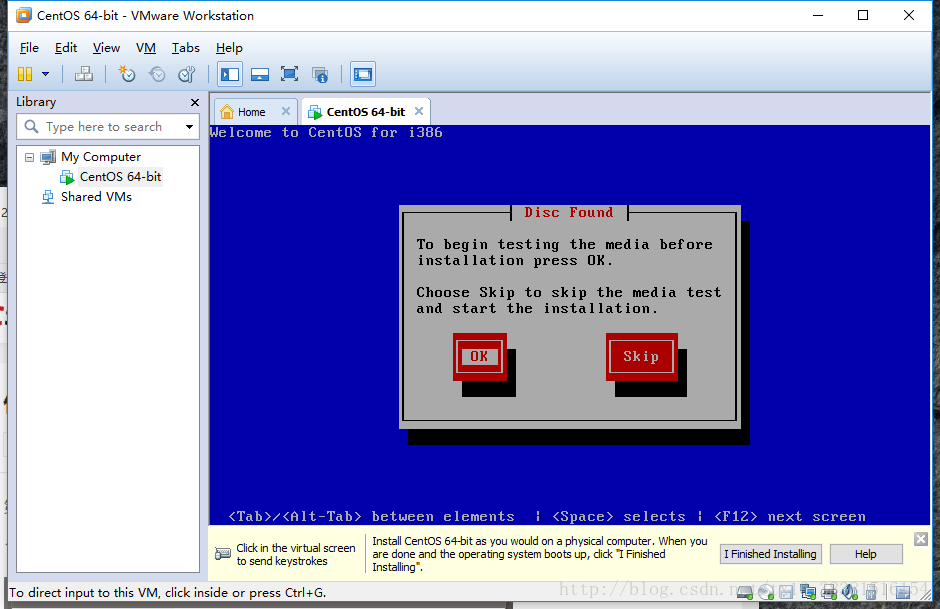Viewport: 940px width, 609px height.
Task: Click the hard disk status icon
Action: tap(745, 592)
